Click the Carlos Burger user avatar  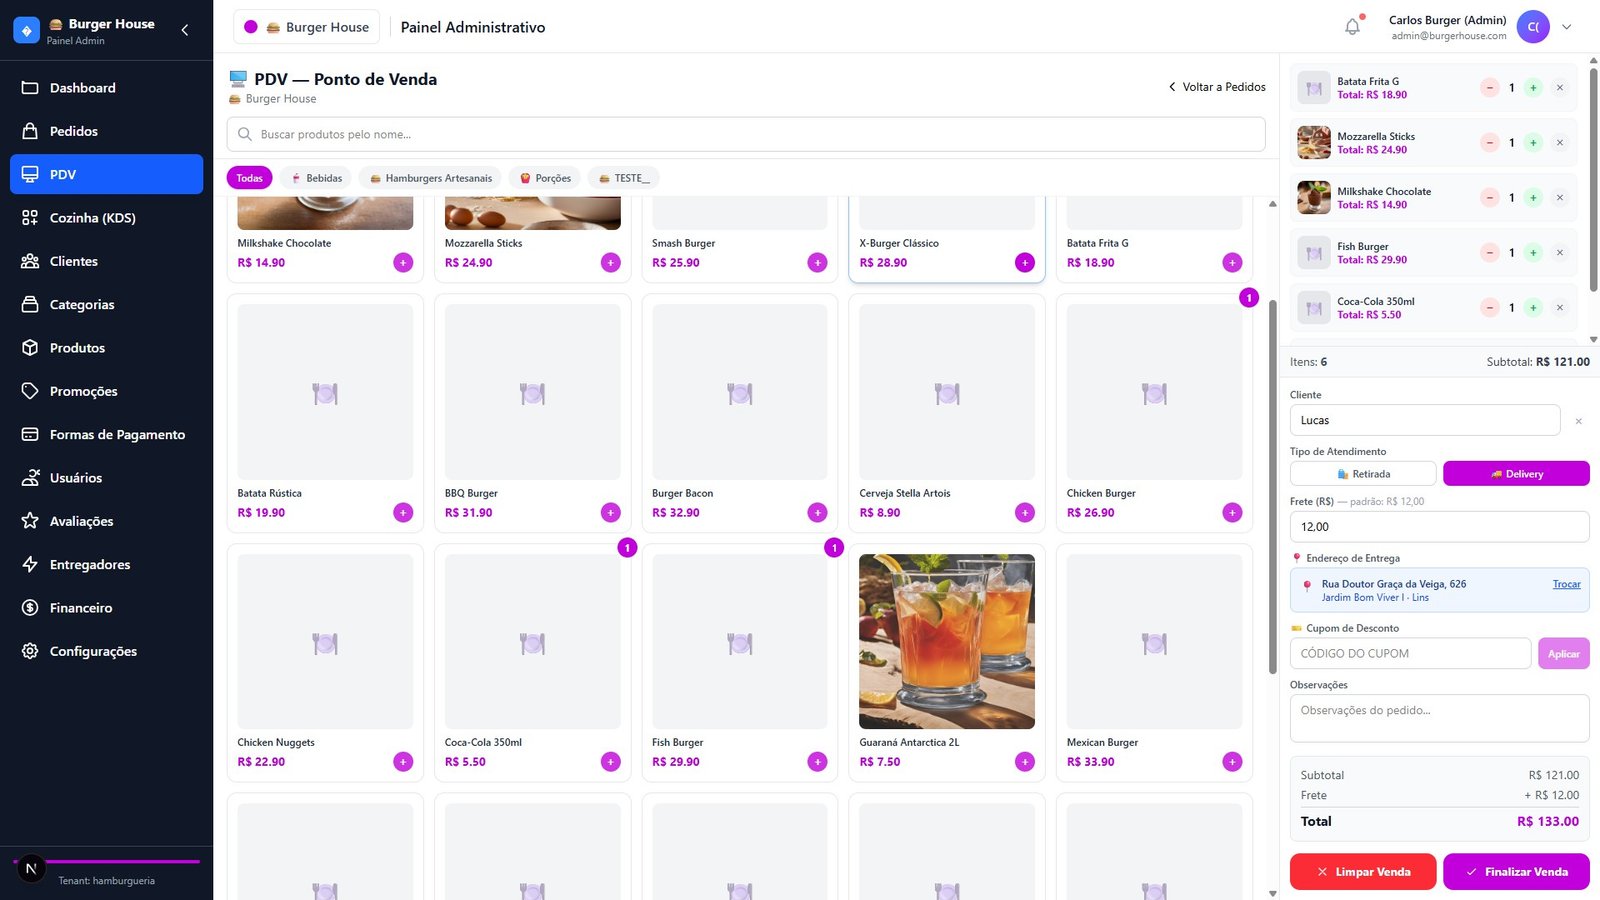(x=1533, y=27)
